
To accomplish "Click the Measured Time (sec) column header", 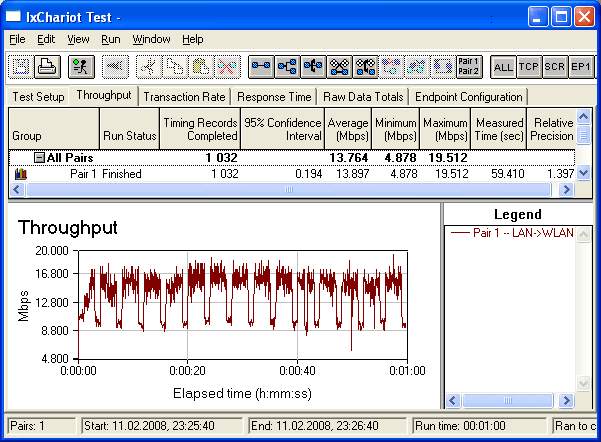I will [x=499, y=129].
